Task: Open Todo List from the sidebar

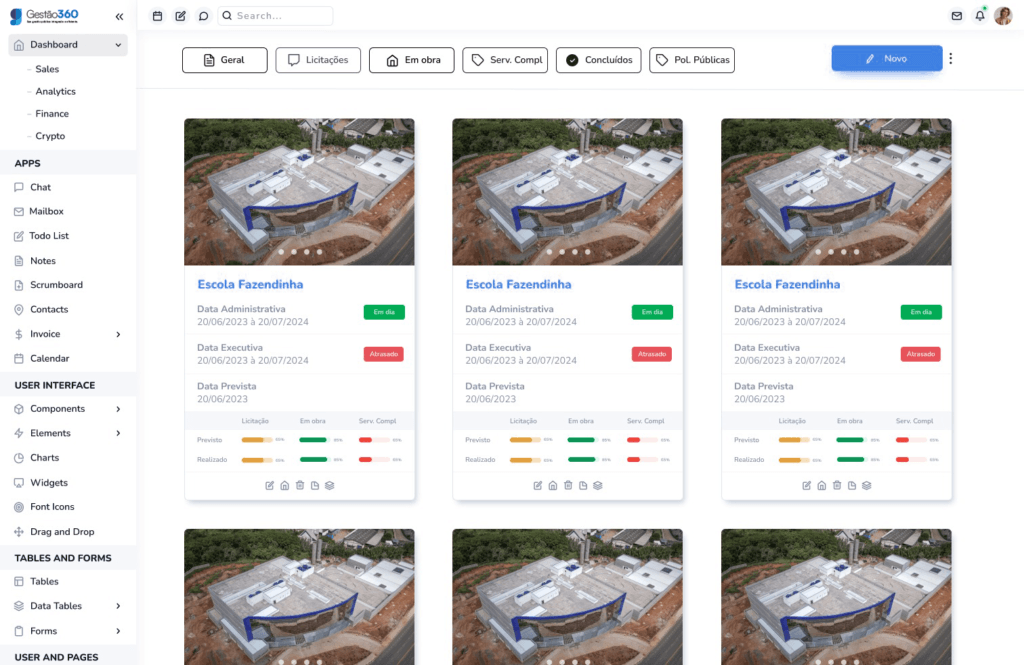Action: tap(49, 236)
